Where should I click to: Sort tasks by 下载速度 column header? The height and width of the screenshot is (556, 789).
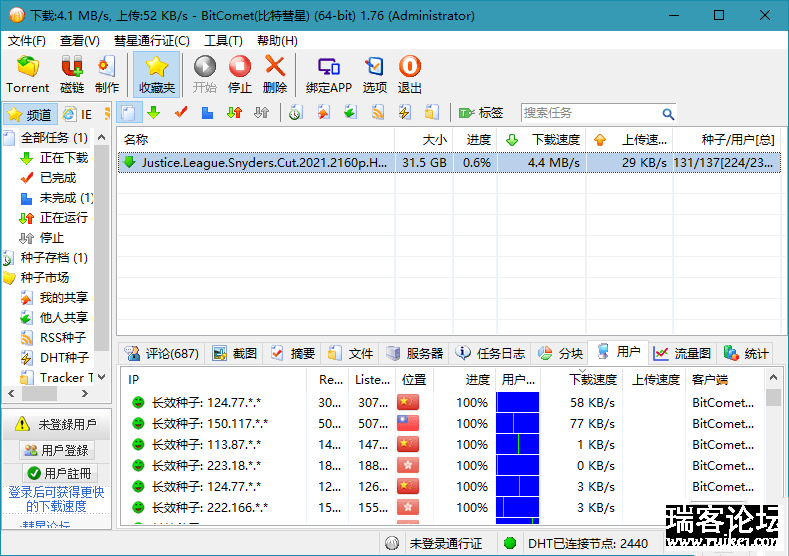pos(541,139)
